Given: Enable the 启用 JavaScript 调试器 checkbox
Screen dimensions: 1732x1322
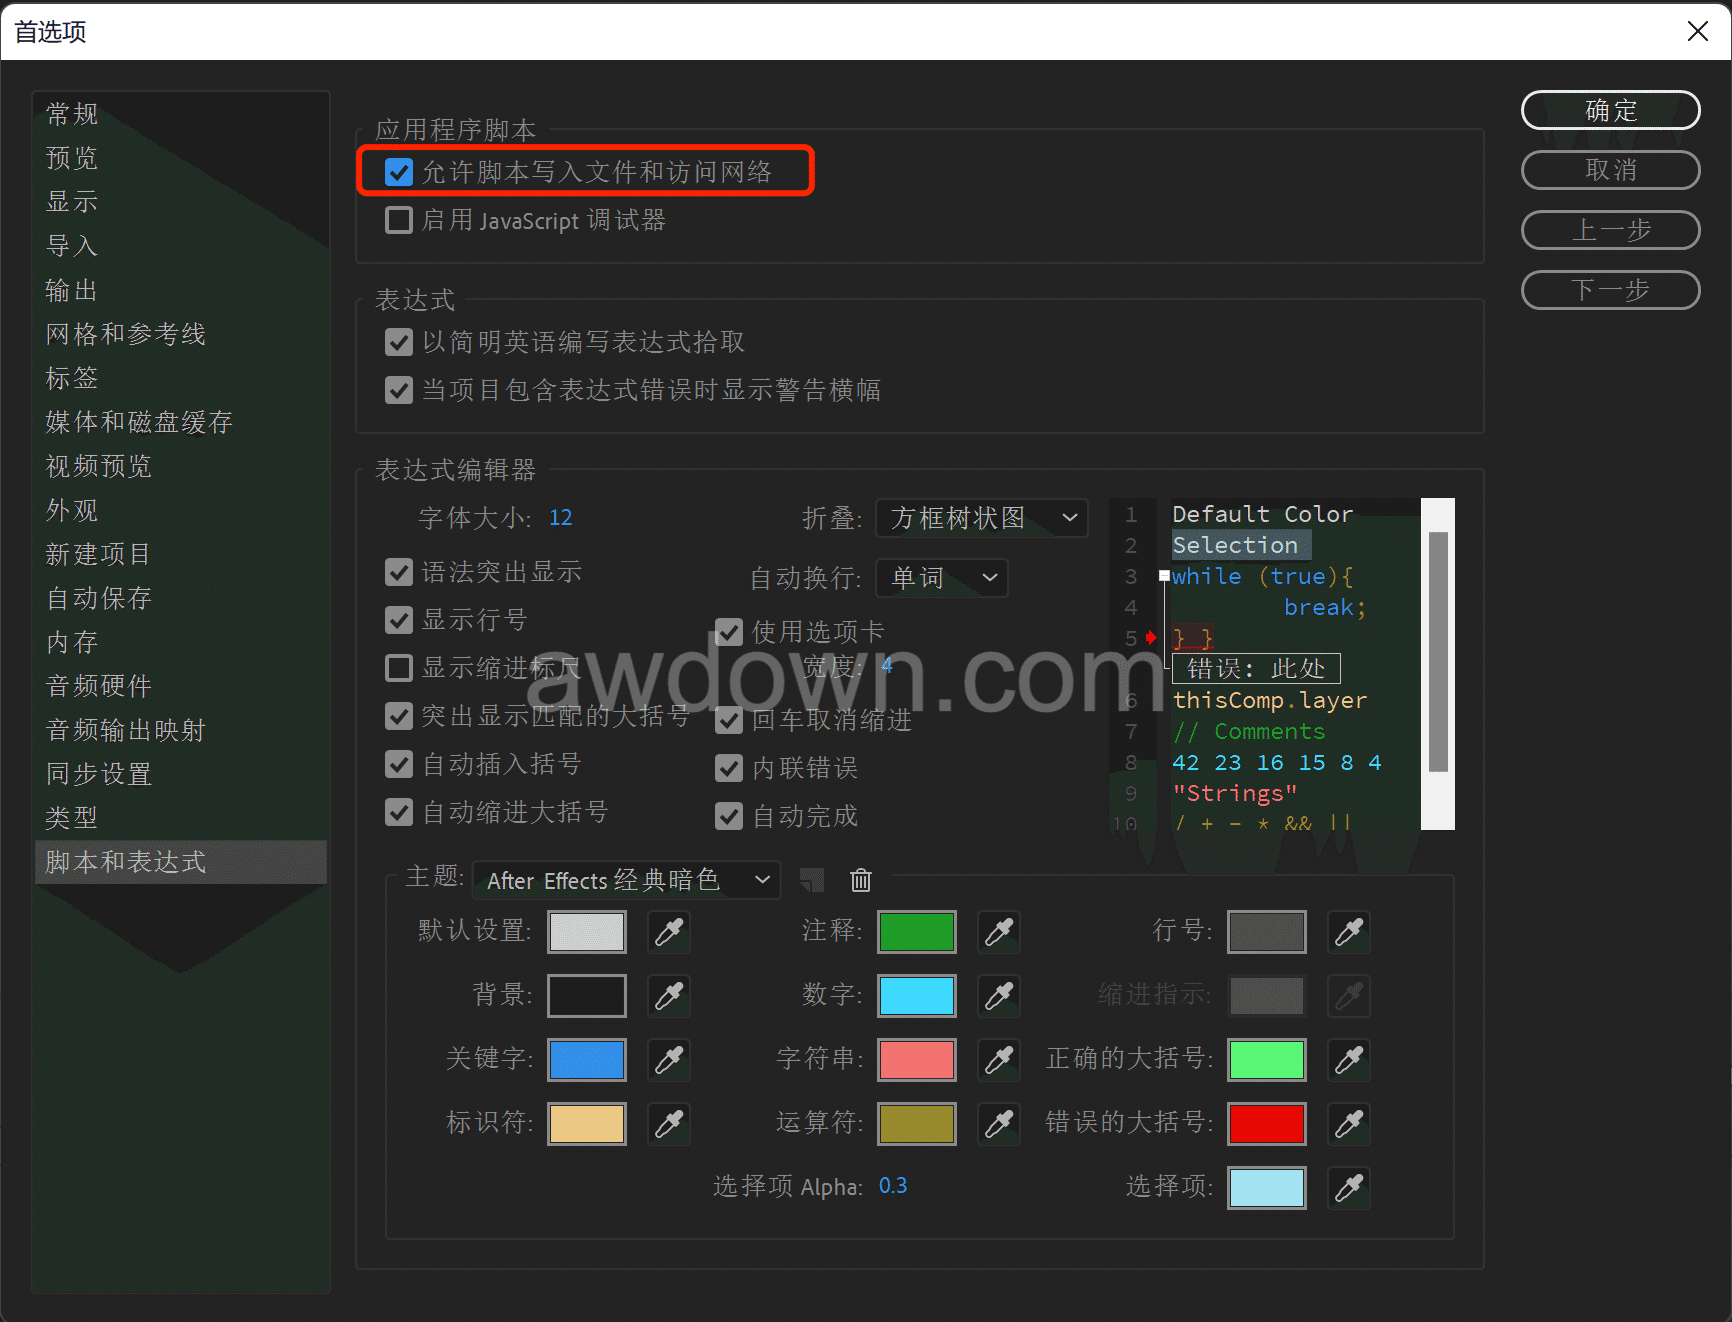Looking at the screenshot, I should click(399, 220).
